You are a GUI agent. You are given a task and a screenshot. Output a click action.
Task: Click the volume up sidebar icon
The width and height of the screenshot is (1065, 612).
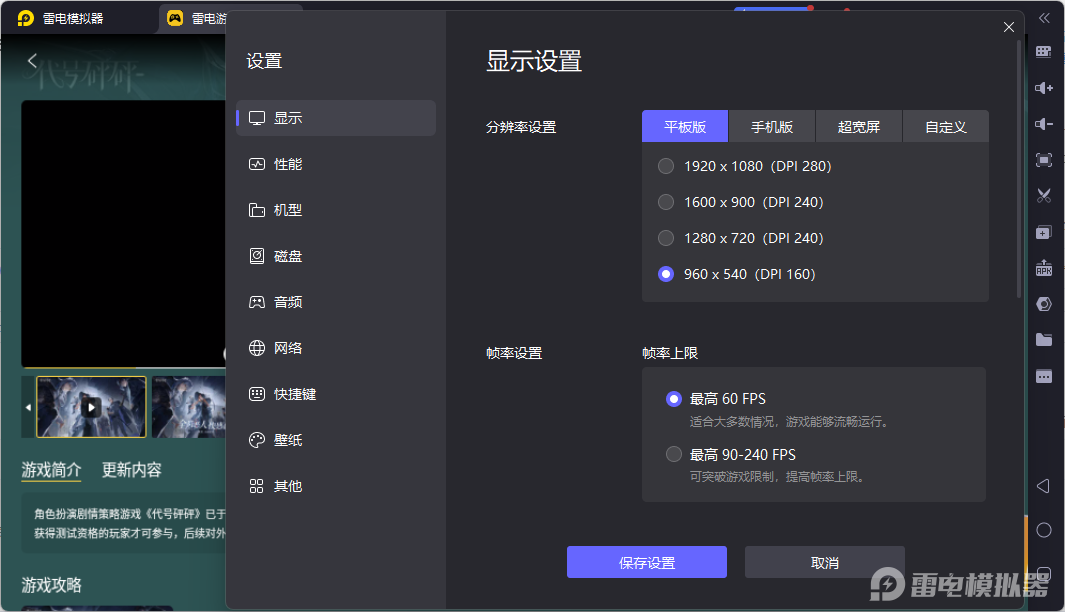click(x=1043, y=88)
